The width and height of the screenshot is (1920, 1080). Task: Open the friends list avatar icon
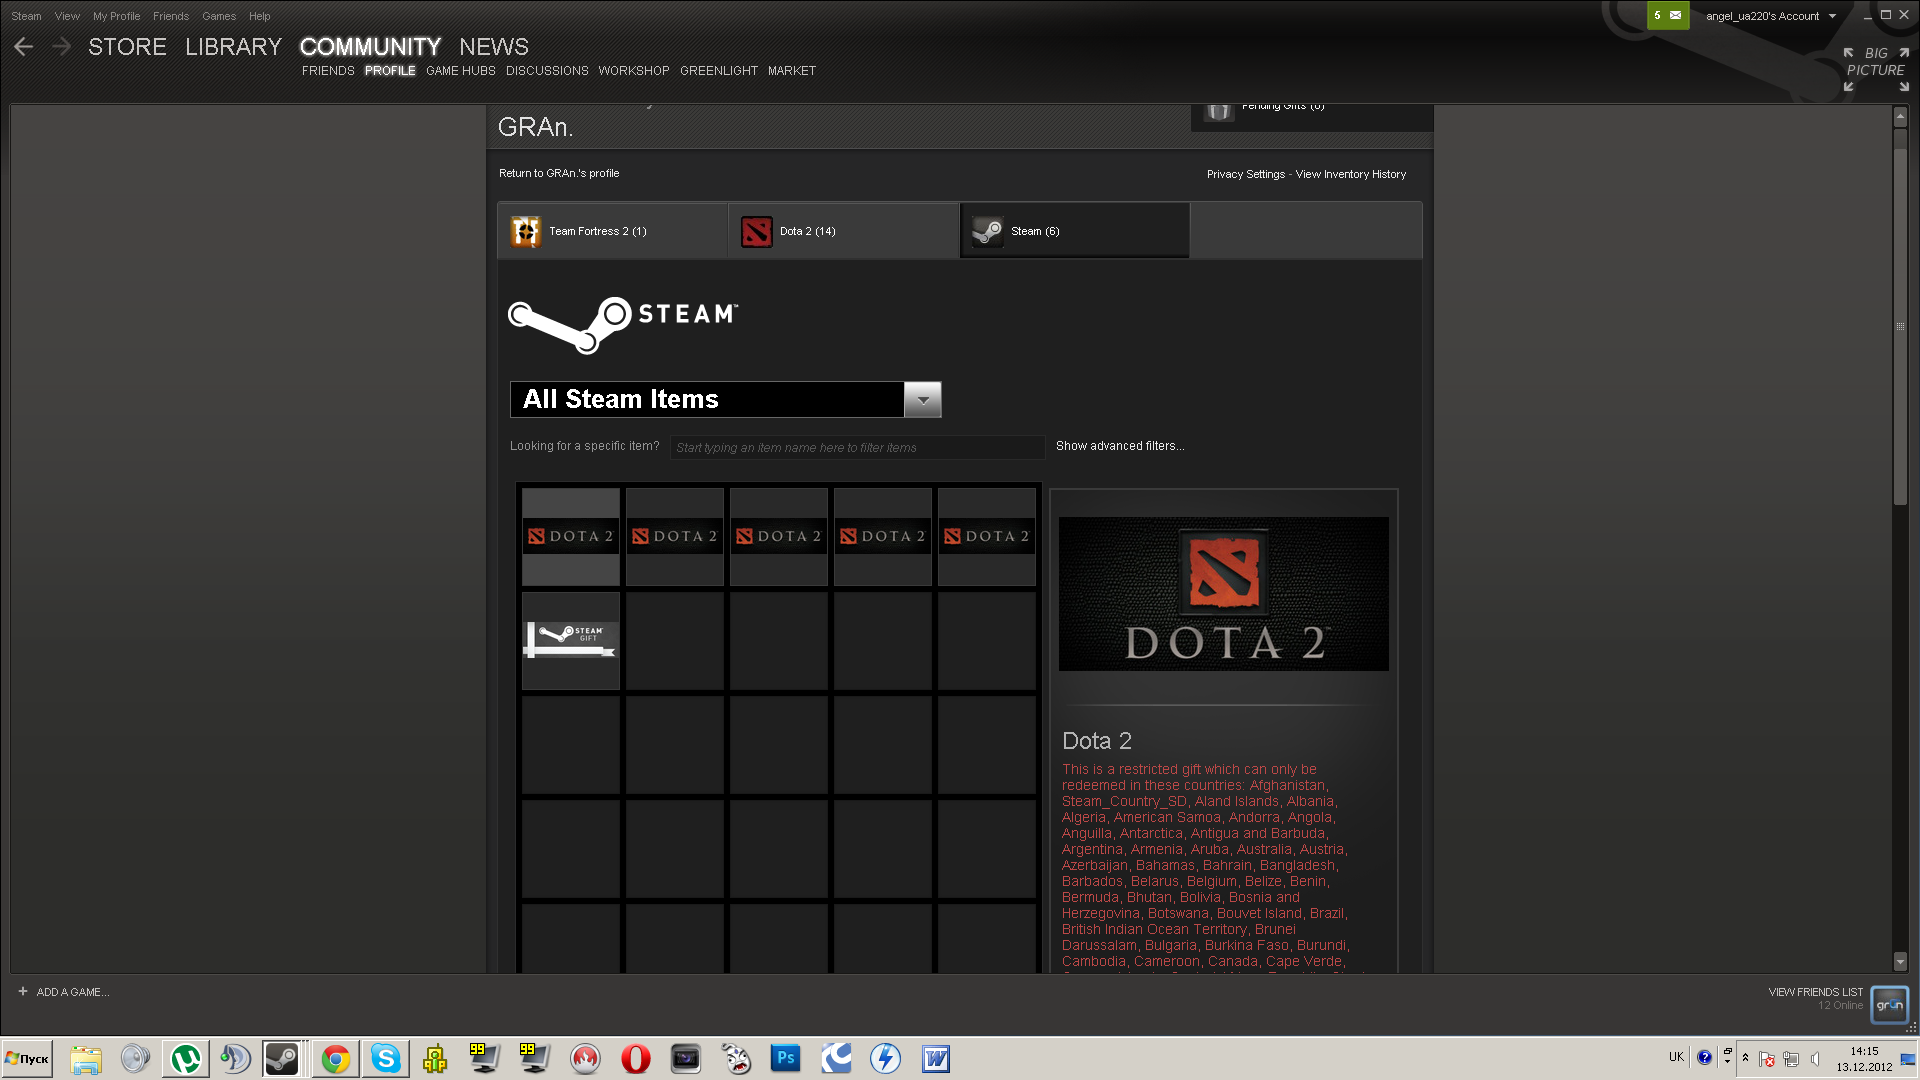(x=1889, y=1004)
